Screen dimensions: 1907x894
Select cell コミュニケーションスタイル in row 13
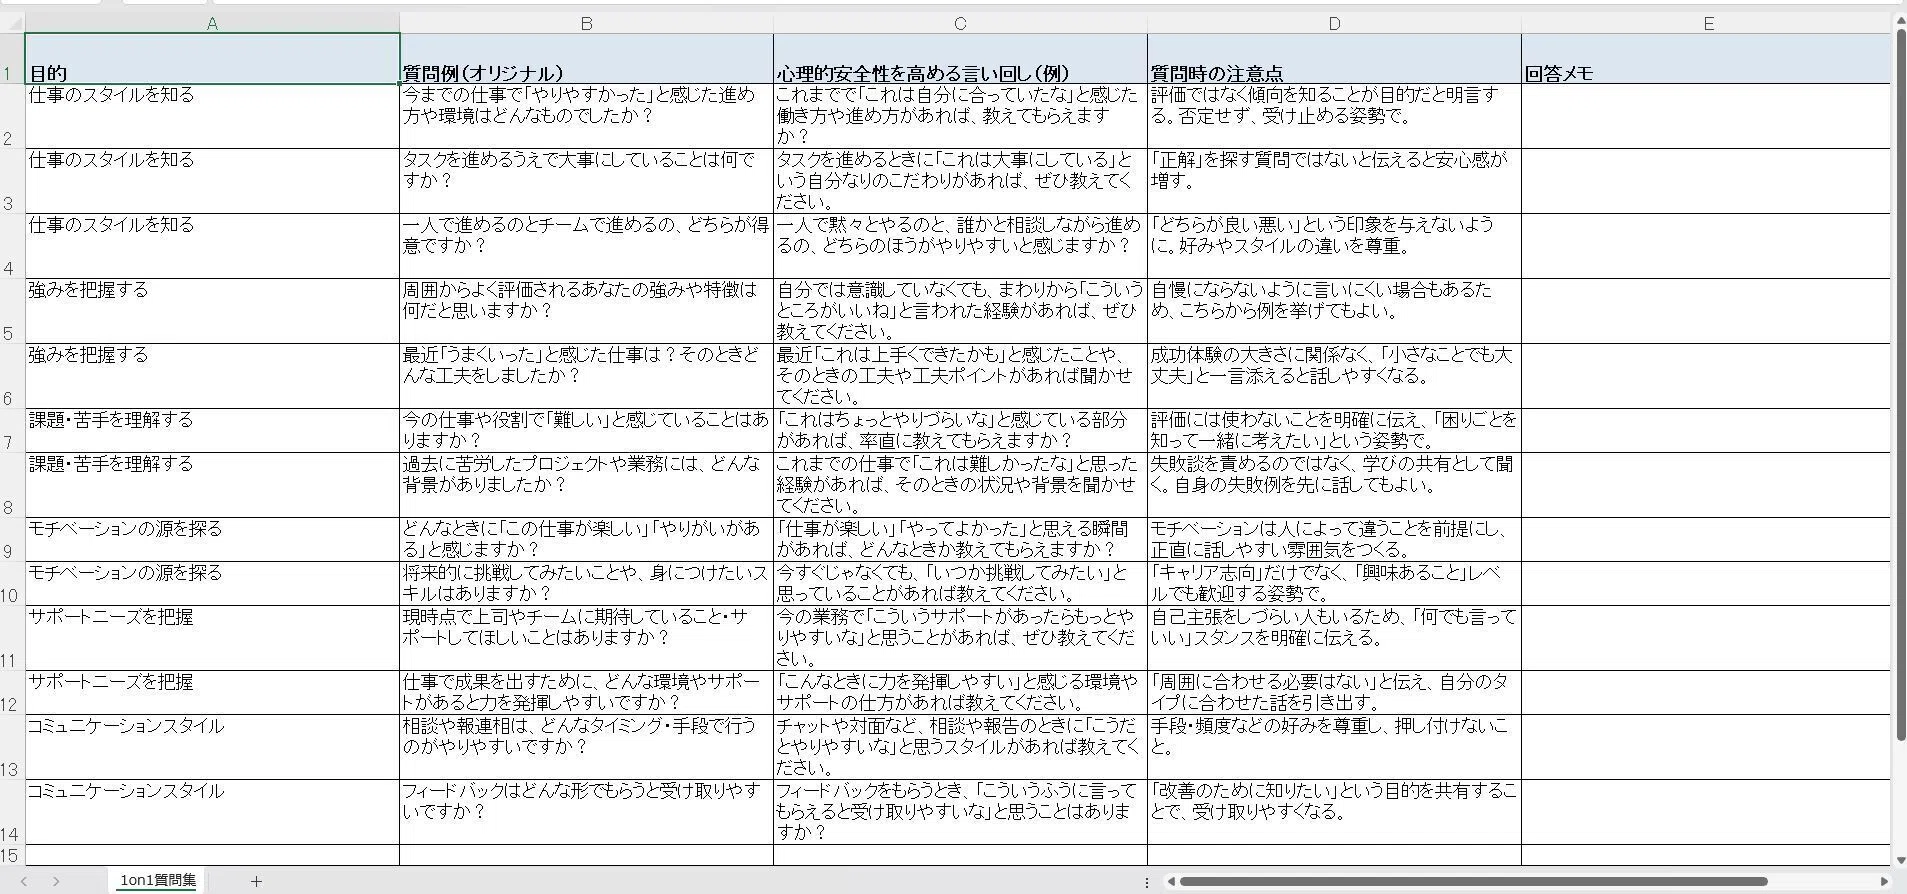point(212,747)
